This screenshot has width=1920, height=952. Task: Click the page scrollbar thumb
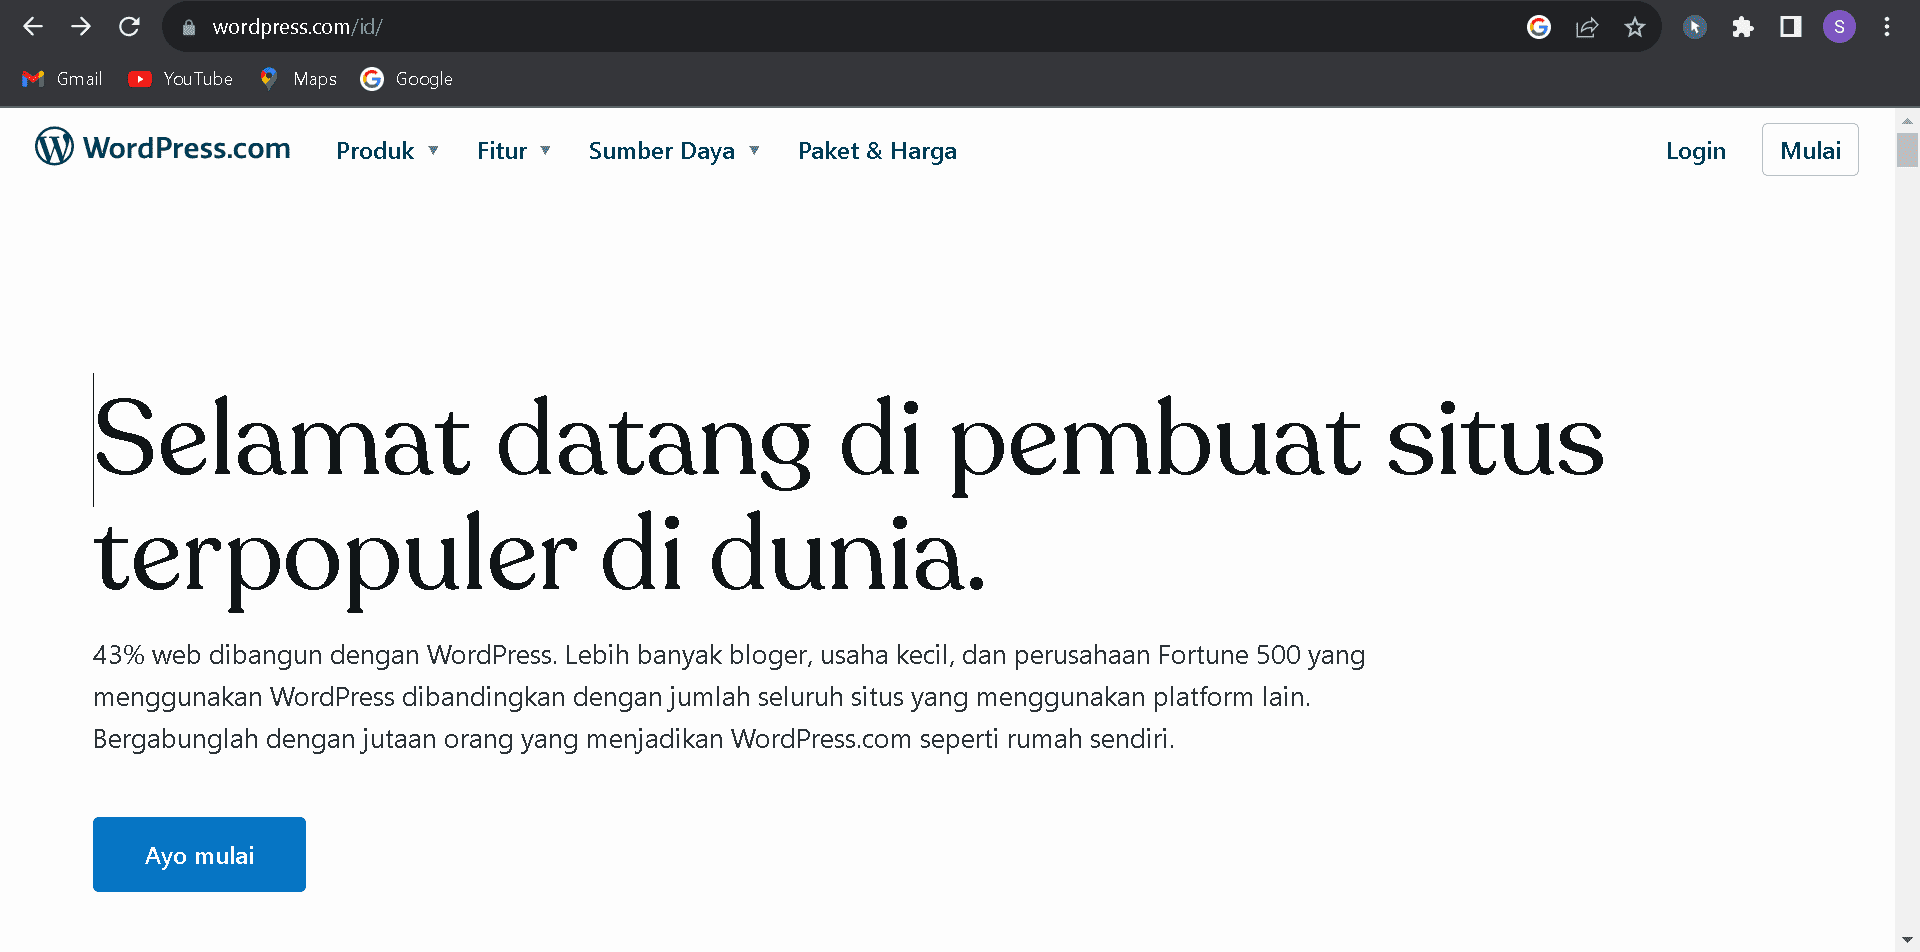point(1907,149)
